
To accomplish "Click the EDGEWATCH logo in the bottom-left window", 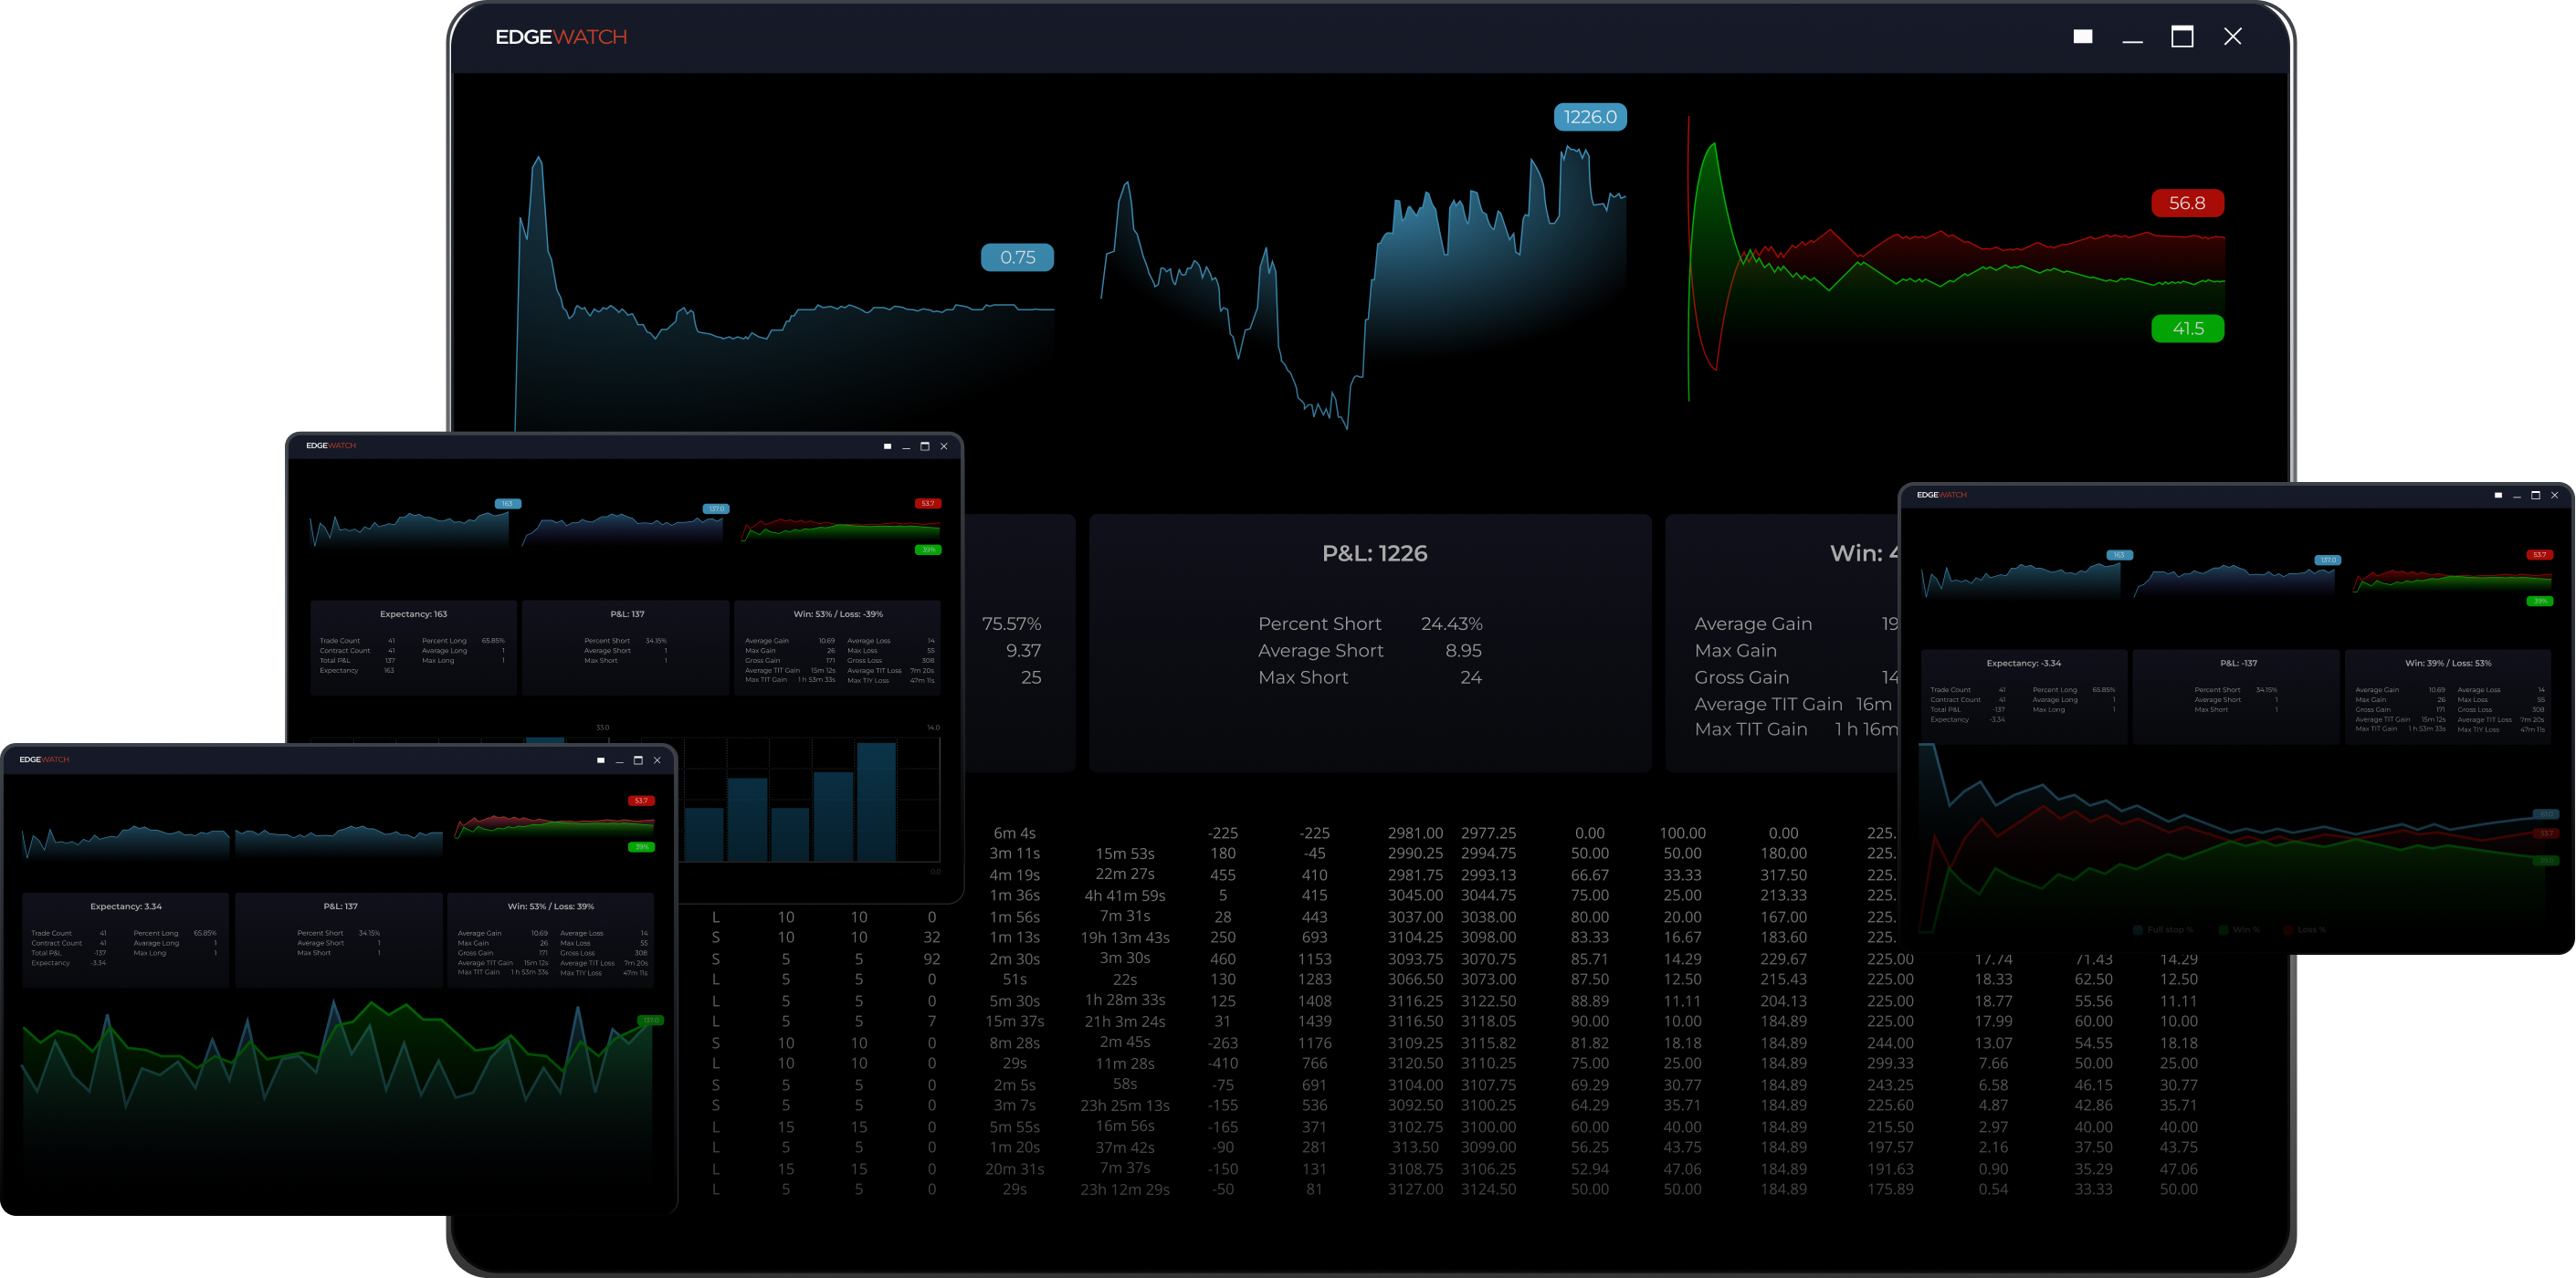I will tap(44, 759).
